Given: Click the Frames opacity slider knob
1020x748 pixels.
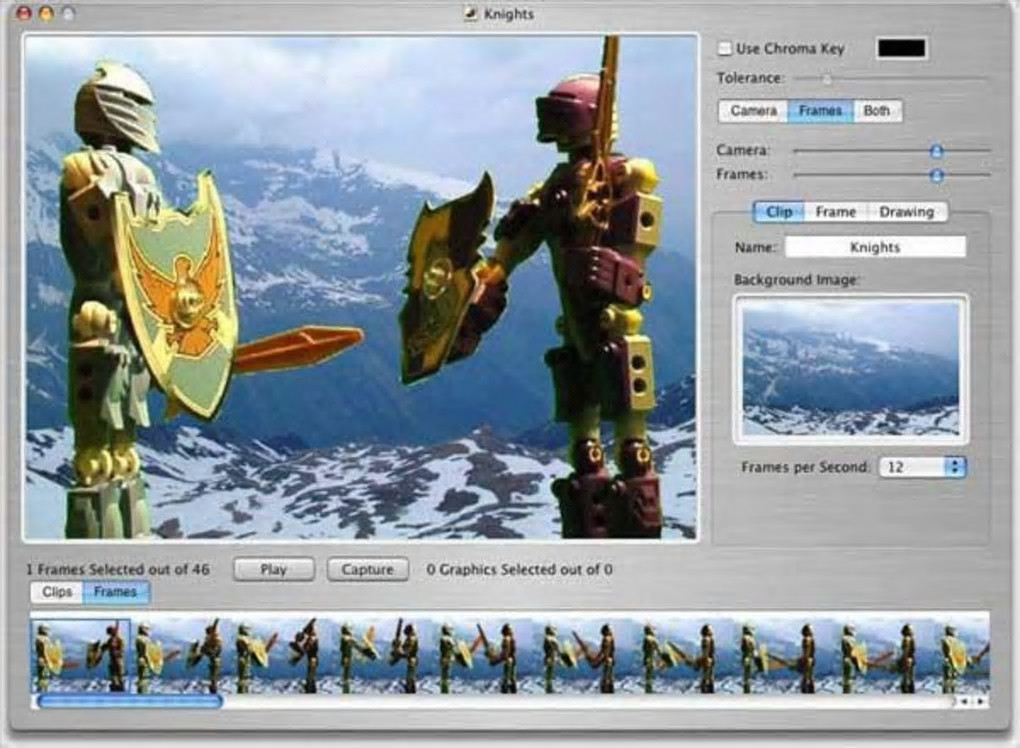Looking at the screenshot, I should 936,175.
